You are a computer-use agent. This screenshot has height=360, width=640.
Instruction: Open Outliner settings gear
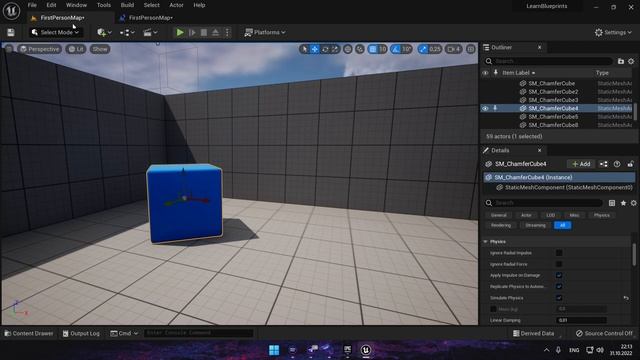[631, 61]
